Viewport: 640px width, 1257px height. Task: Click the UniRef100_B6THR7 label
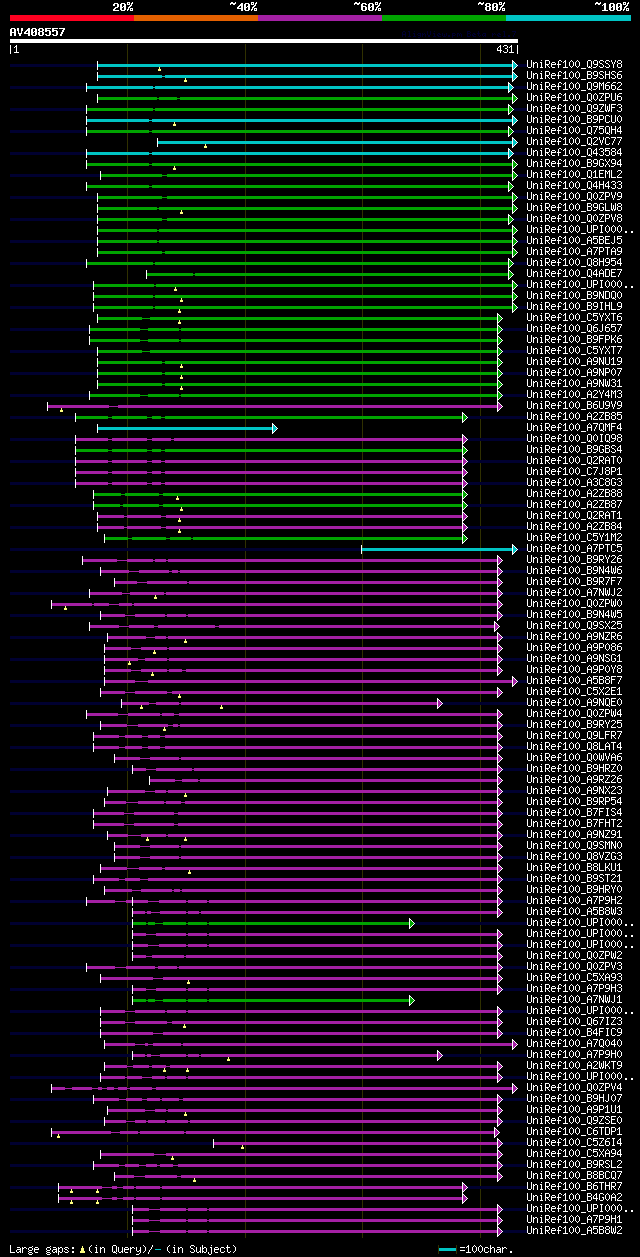pos(574,1186)
